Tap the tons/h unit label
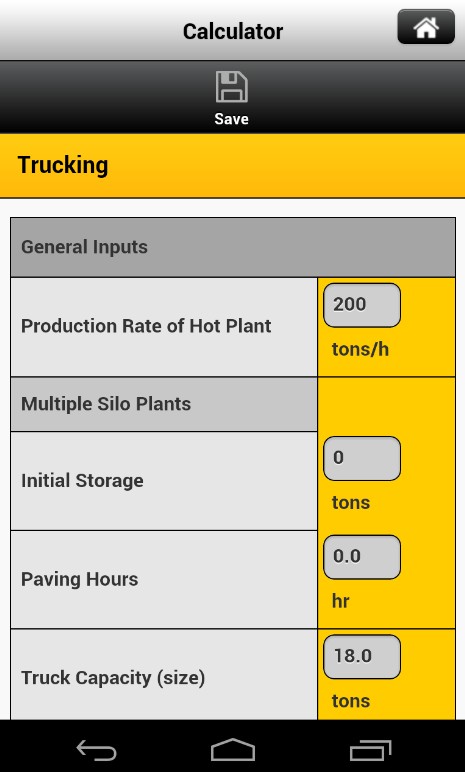Viewport: 465px width, 772px height. pyautogui.click(x=360, y=350)
